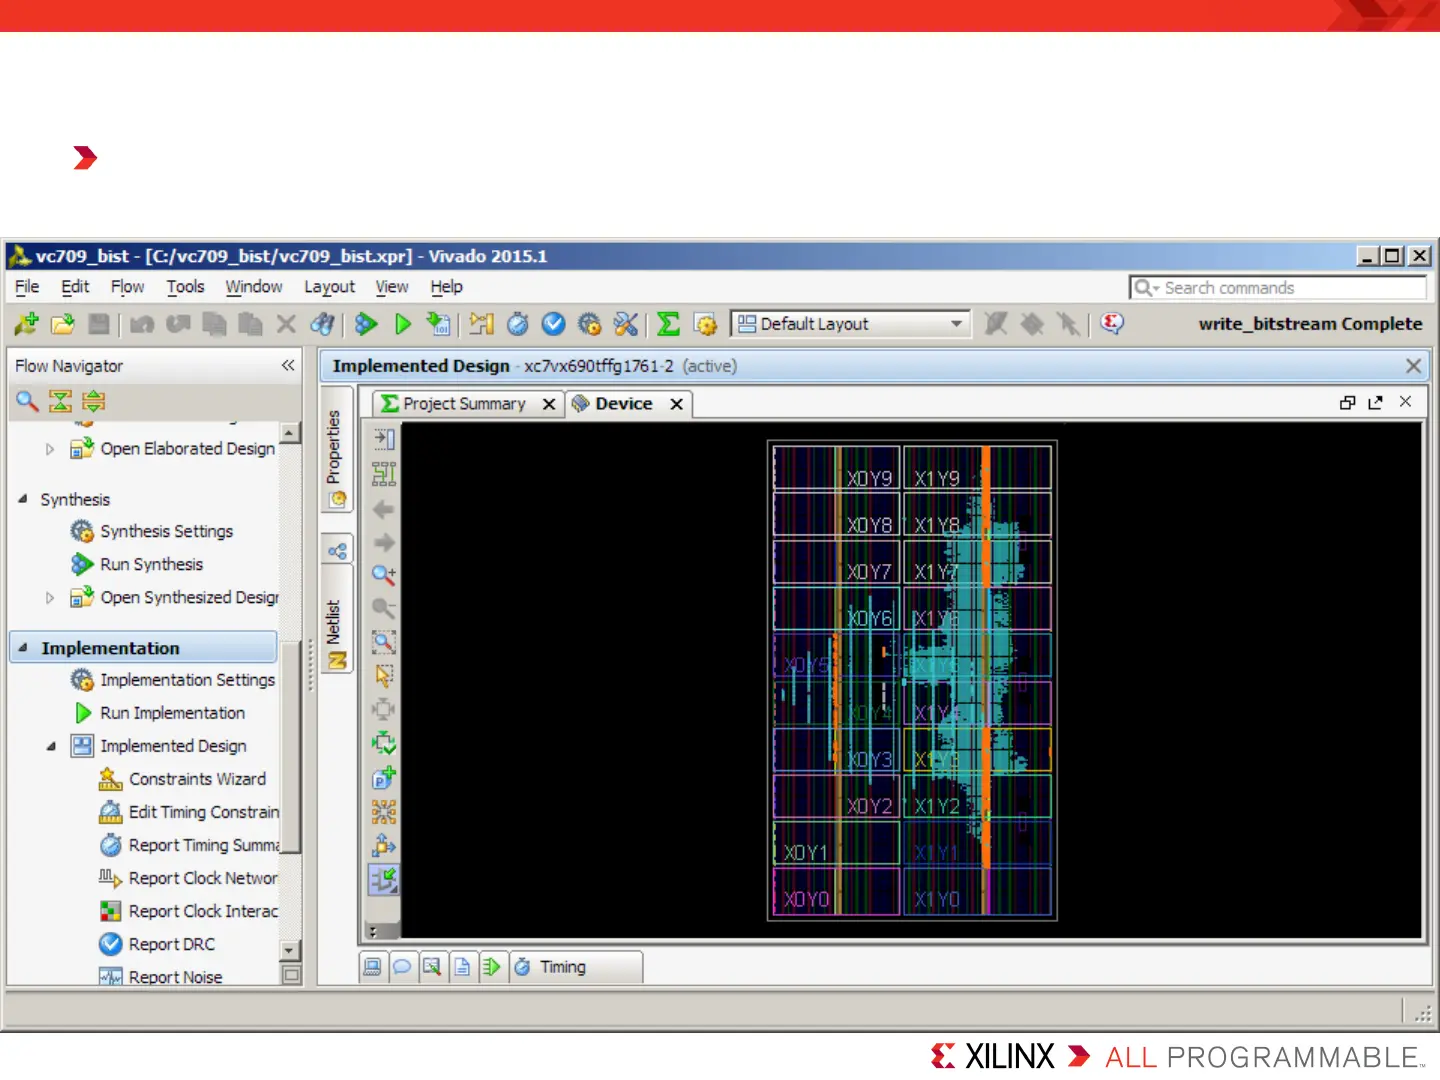Click the Report Timing stopwatch toolbar icon
1440x1080 pixels.
[x=518, y=324]
